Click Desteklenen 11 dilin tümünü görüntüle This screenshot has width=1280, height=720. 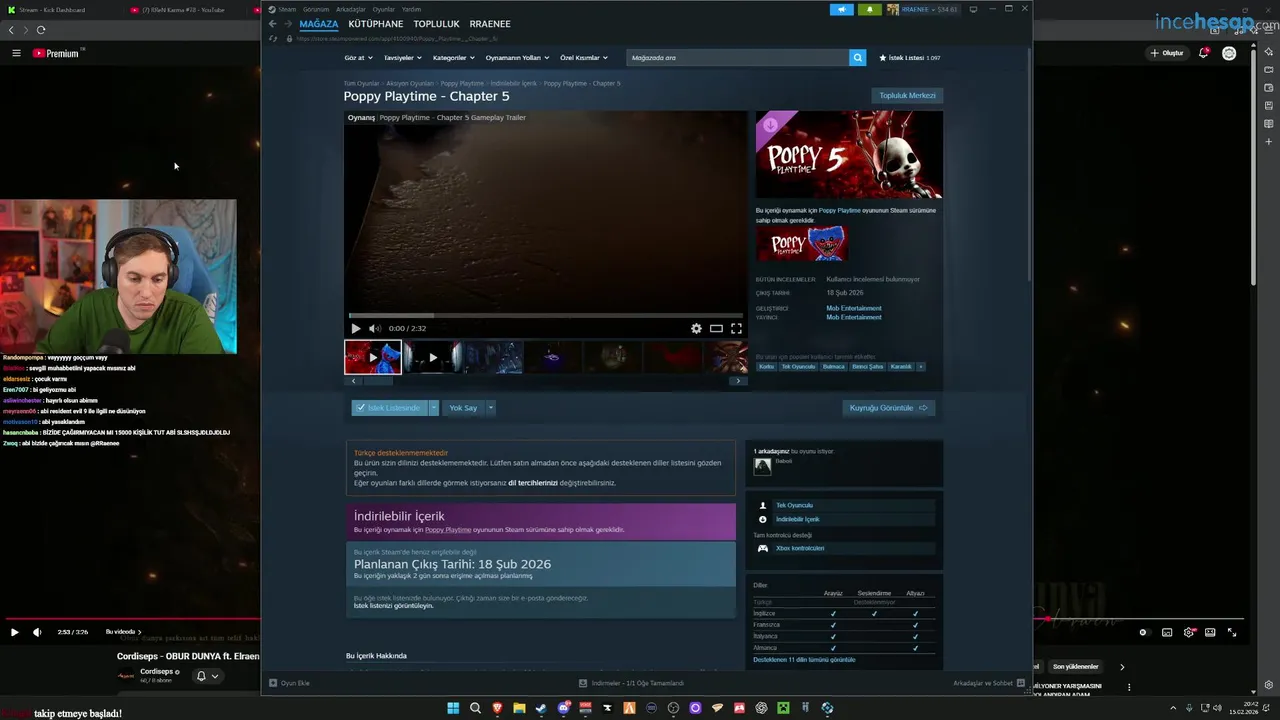coord(804,660)
